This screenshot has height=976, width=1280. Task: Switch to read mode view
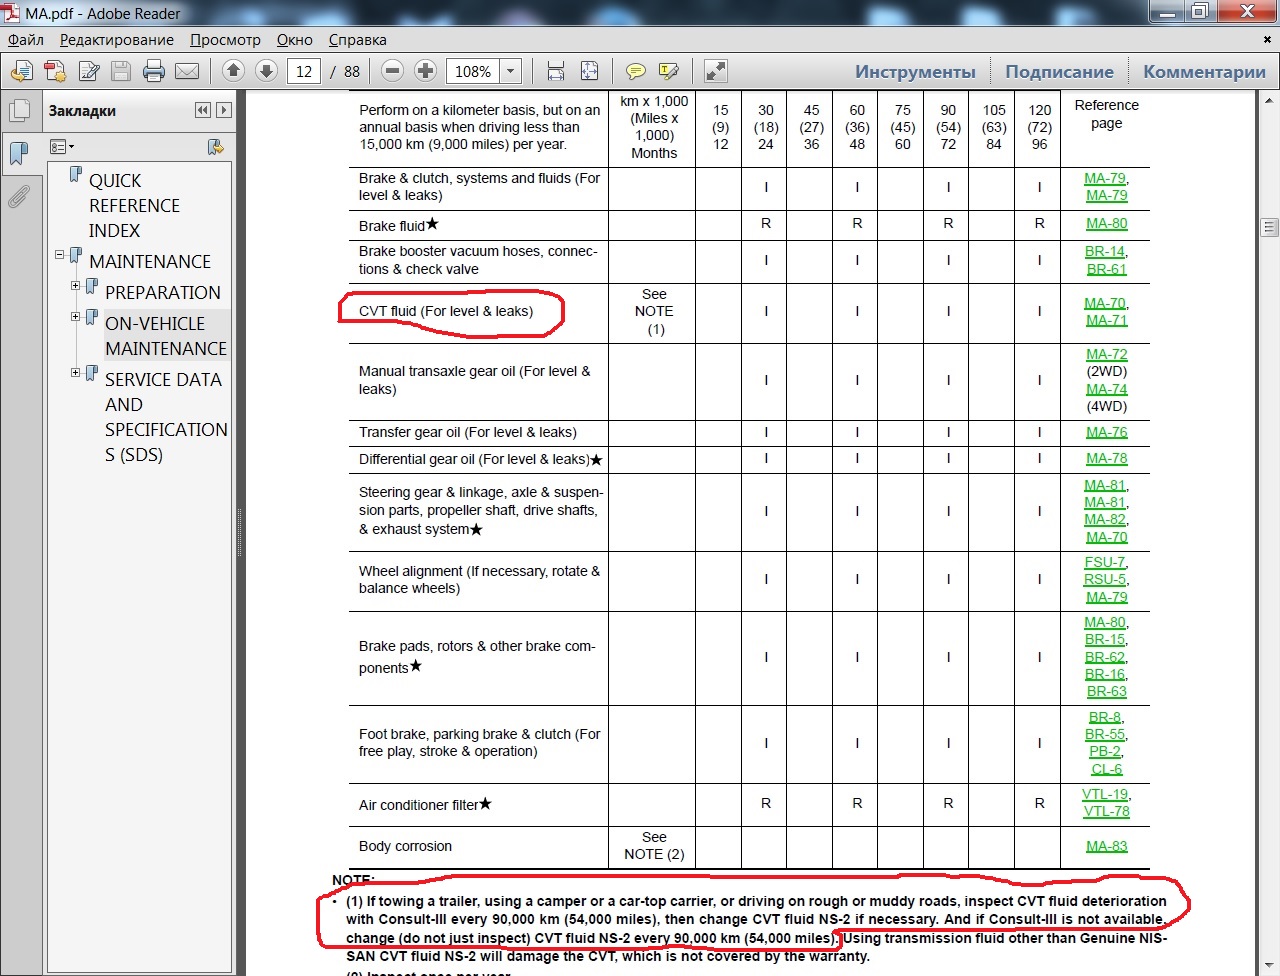[x=715, y=71]
